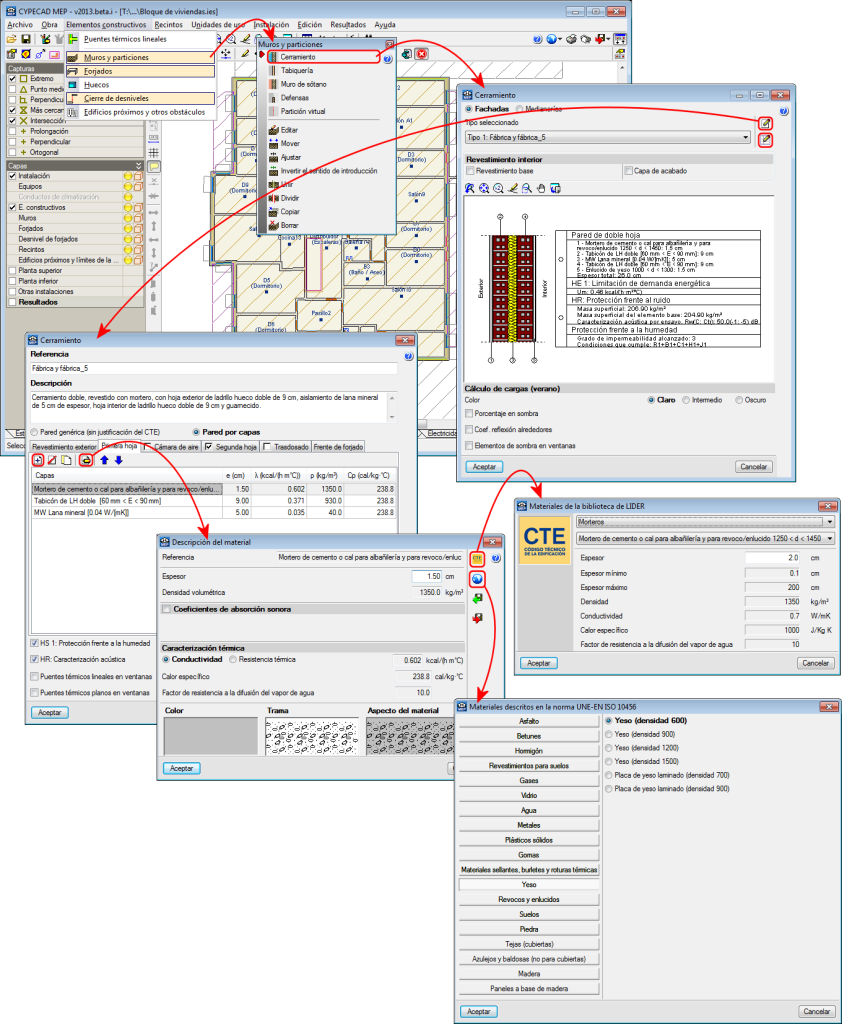Click the Revocos y enlucidos category button
The width and height of the screenshot is (842, 1024).
(529, 899)
